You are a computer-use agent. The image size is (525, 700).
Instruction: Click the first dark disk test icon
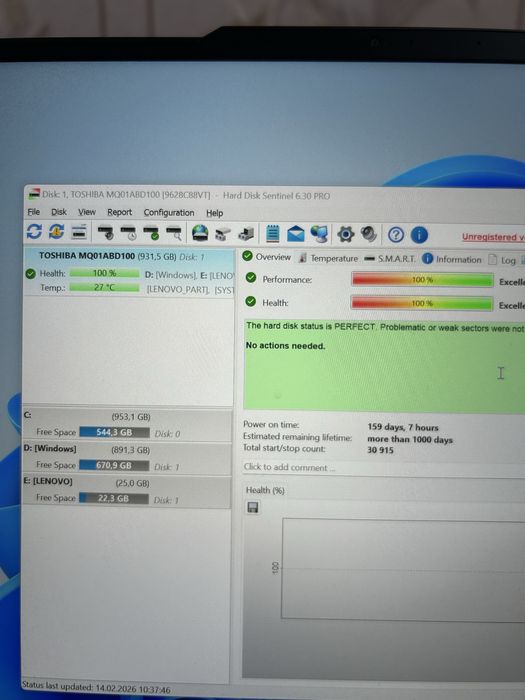coord(106,232)
